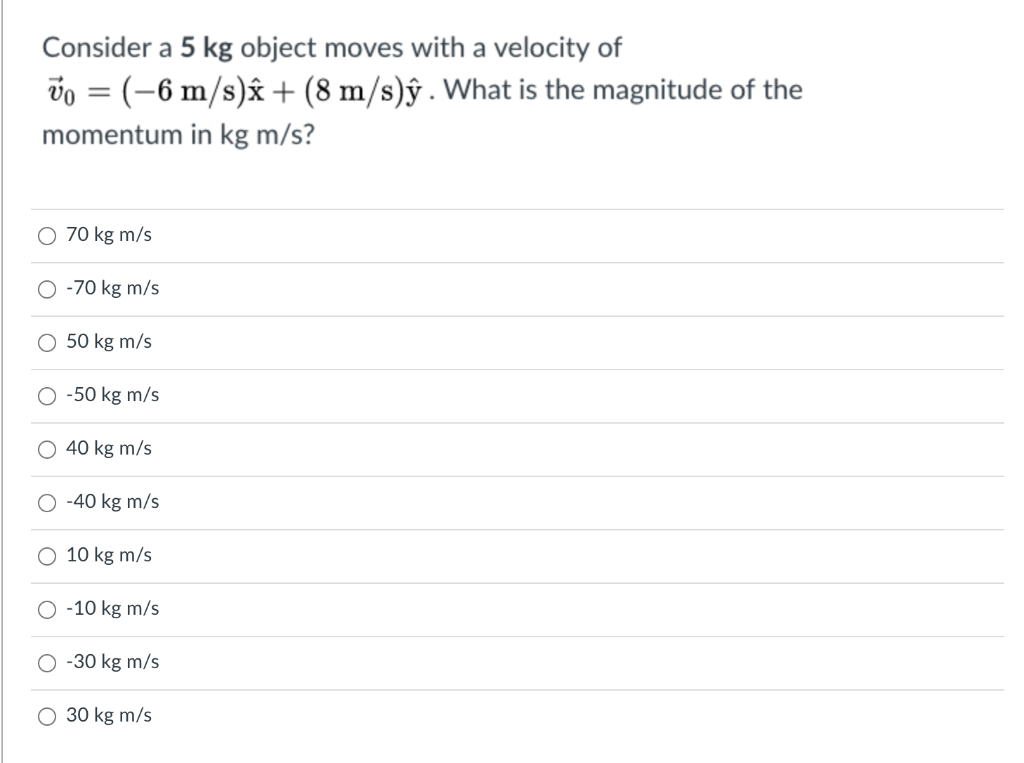1024x763 pixels.
Task: Click the '-70 kg m/s' answer label
Action: point(112,288)
